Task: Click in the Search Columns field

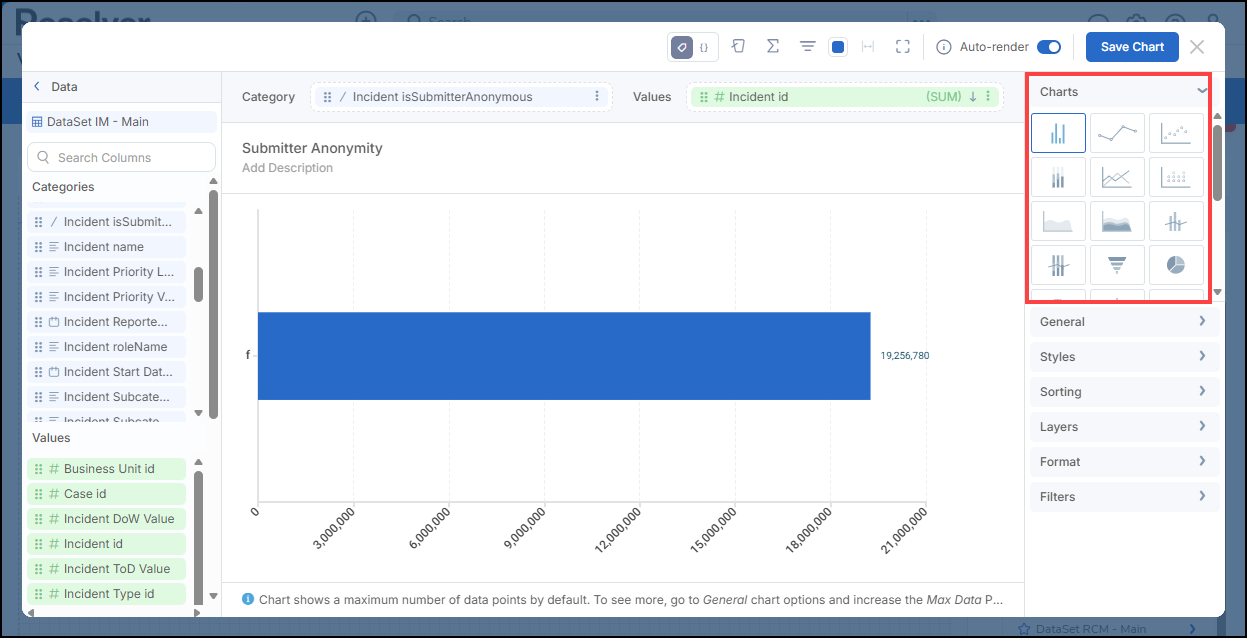Action: click(121, 157)
